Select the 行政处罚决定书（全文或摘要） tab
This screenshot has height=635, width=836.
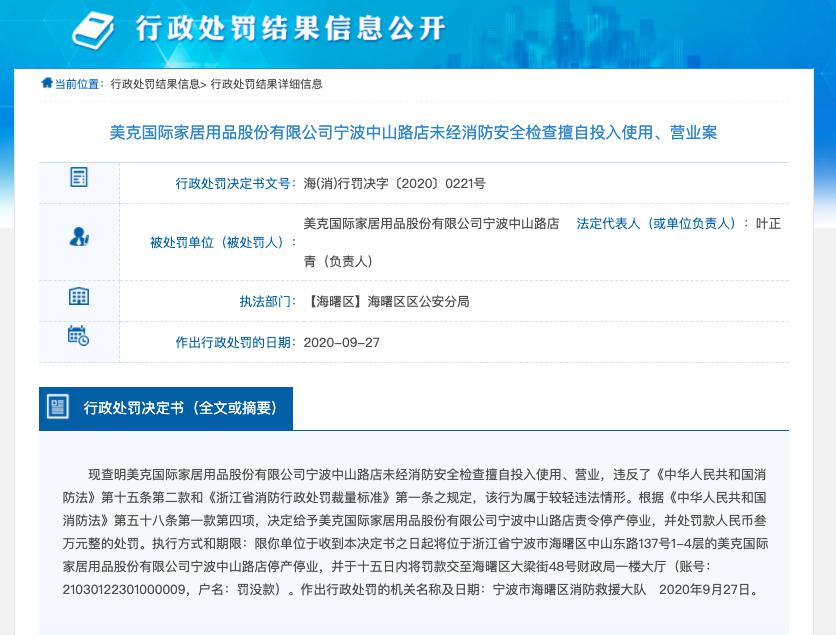pyautogui.click(x=166, y=408)
